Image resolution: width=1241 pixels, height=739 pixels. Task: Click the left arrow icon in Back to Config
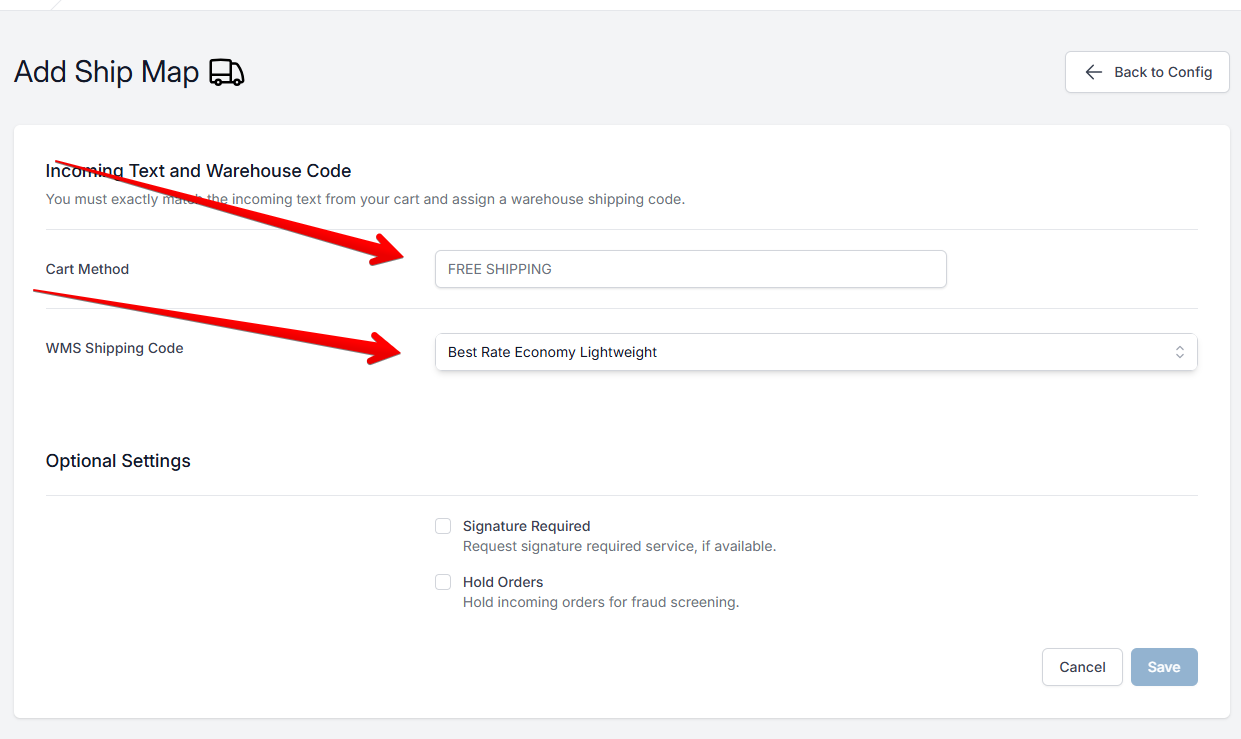(x=1094, y=72)
